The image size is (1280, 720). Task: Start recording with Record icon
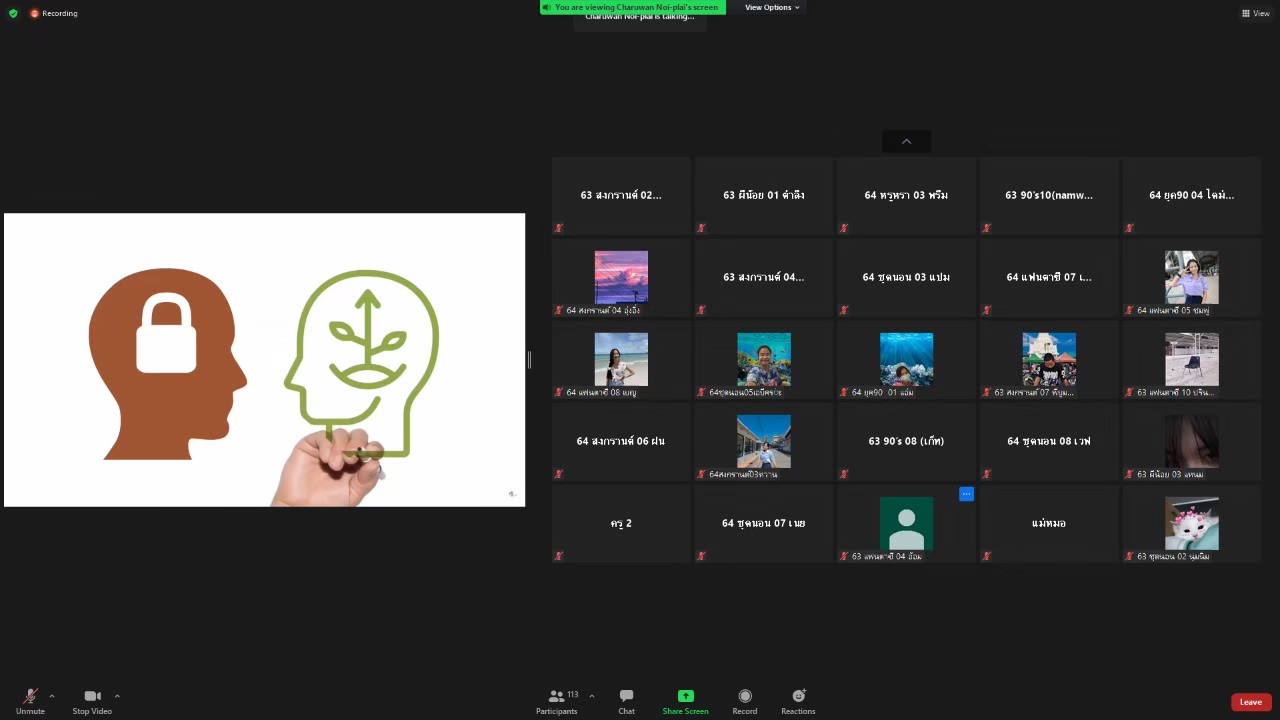[x=745, y=696]
